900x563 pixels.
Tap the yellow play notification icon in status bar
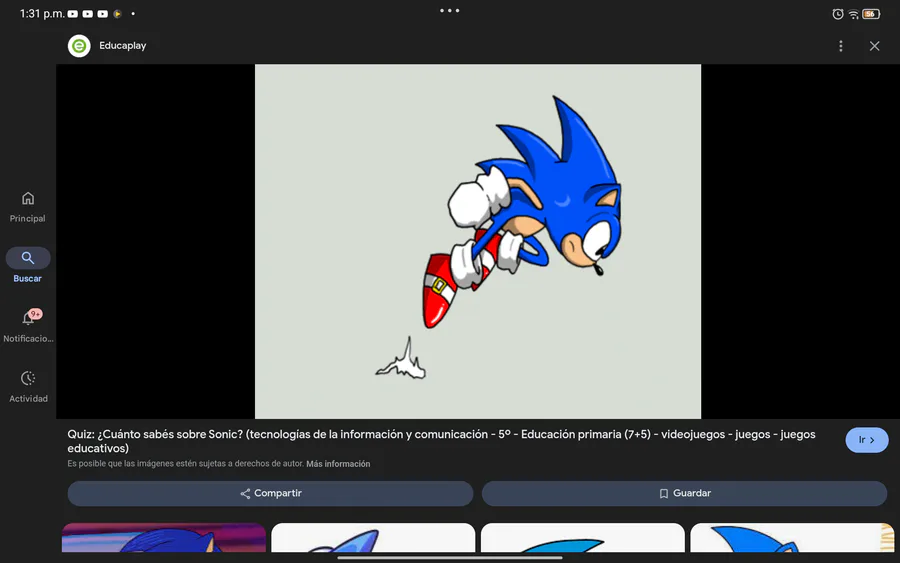pyautogui.click(x=117, y=14)
